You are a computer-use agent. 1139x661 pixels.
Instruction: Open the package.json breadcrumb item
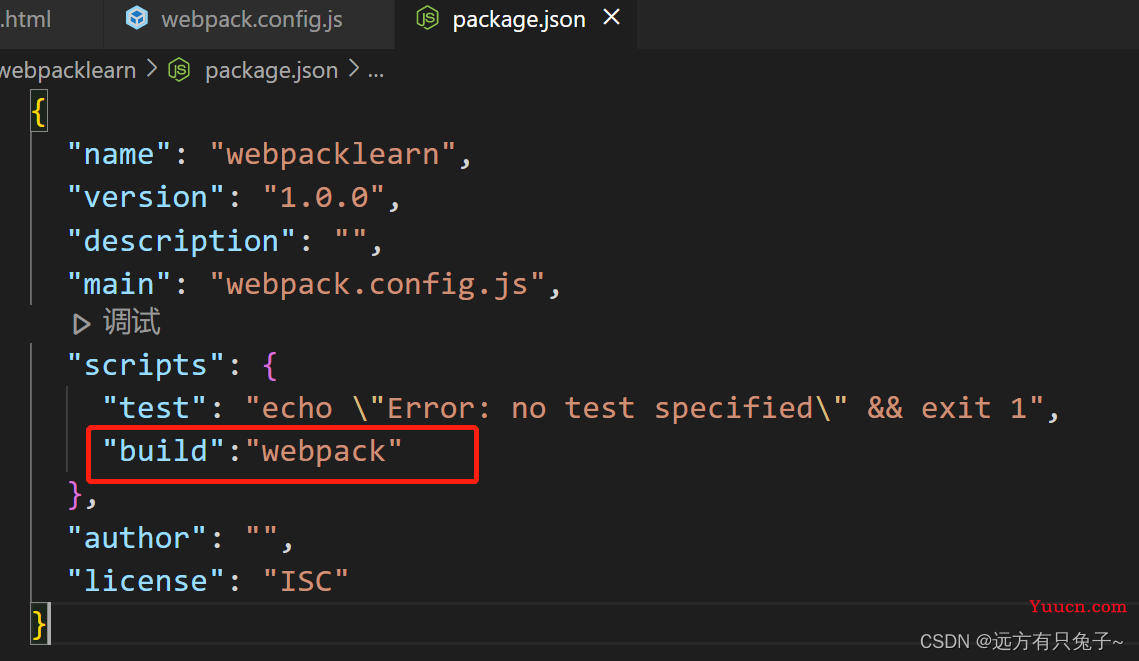pyautogui.click(x=271, y=70)
